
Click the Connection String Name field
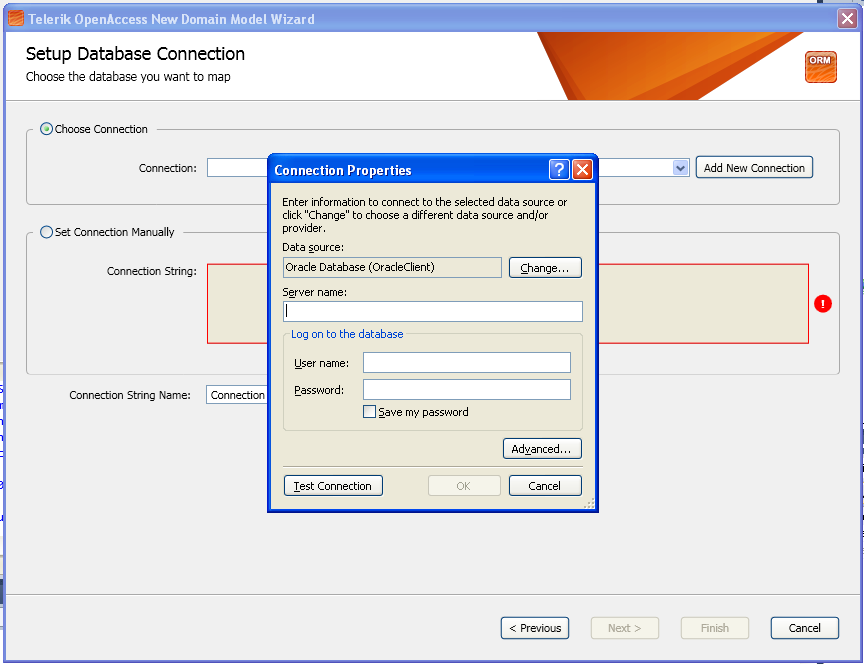tap(237, 395)
